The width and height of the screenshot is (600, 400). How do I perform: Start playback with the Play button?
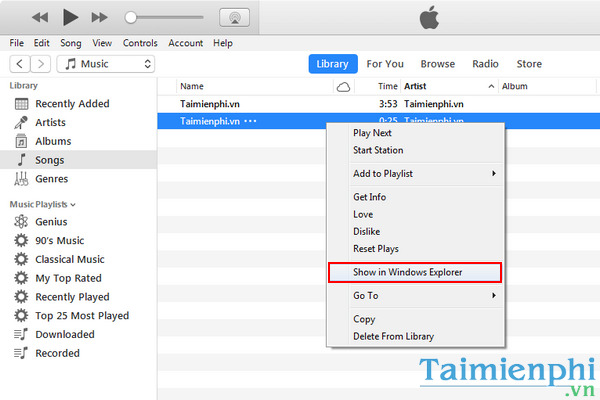point(70,17)
